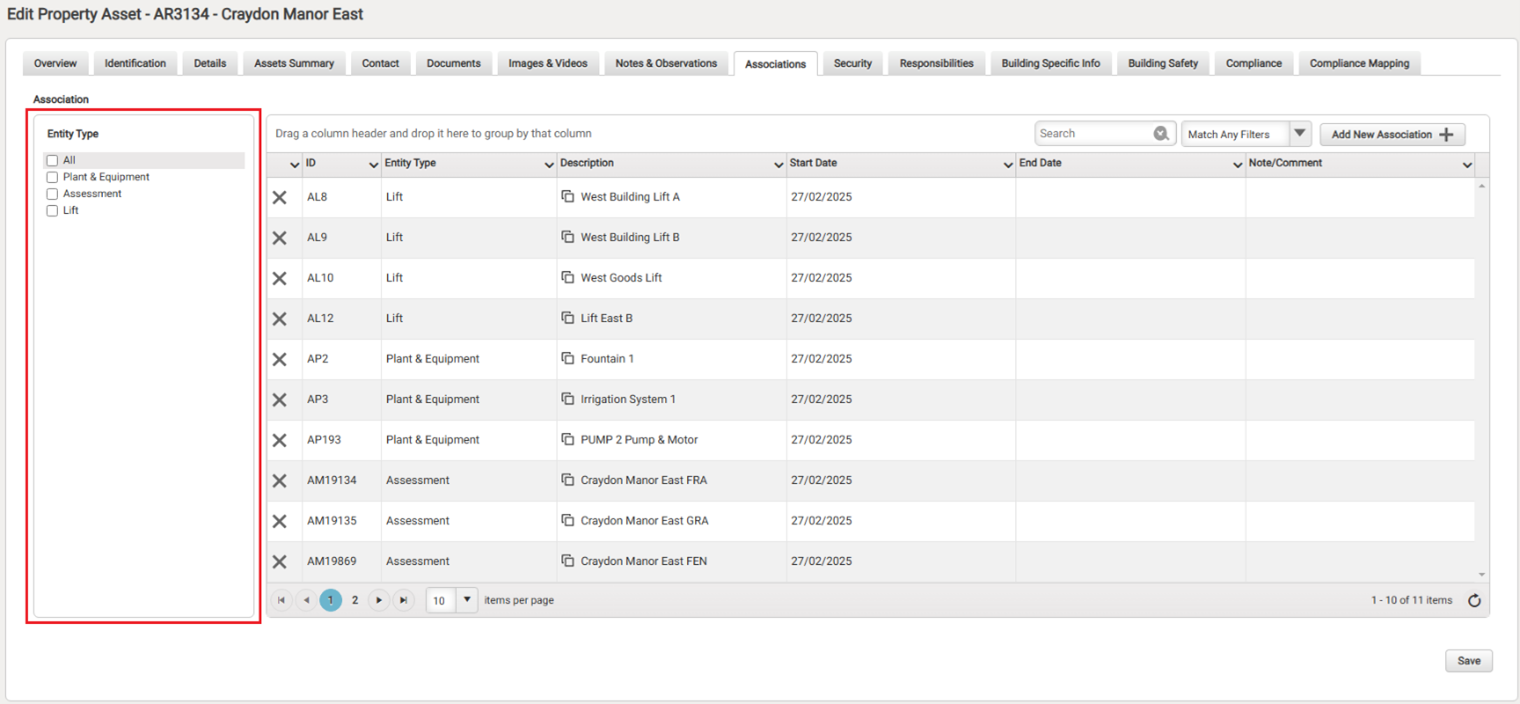This screenshot has width=1520, height=704.
Task: Click the icon beside Craydon Manor East GRA
Action: click(568, 520)
